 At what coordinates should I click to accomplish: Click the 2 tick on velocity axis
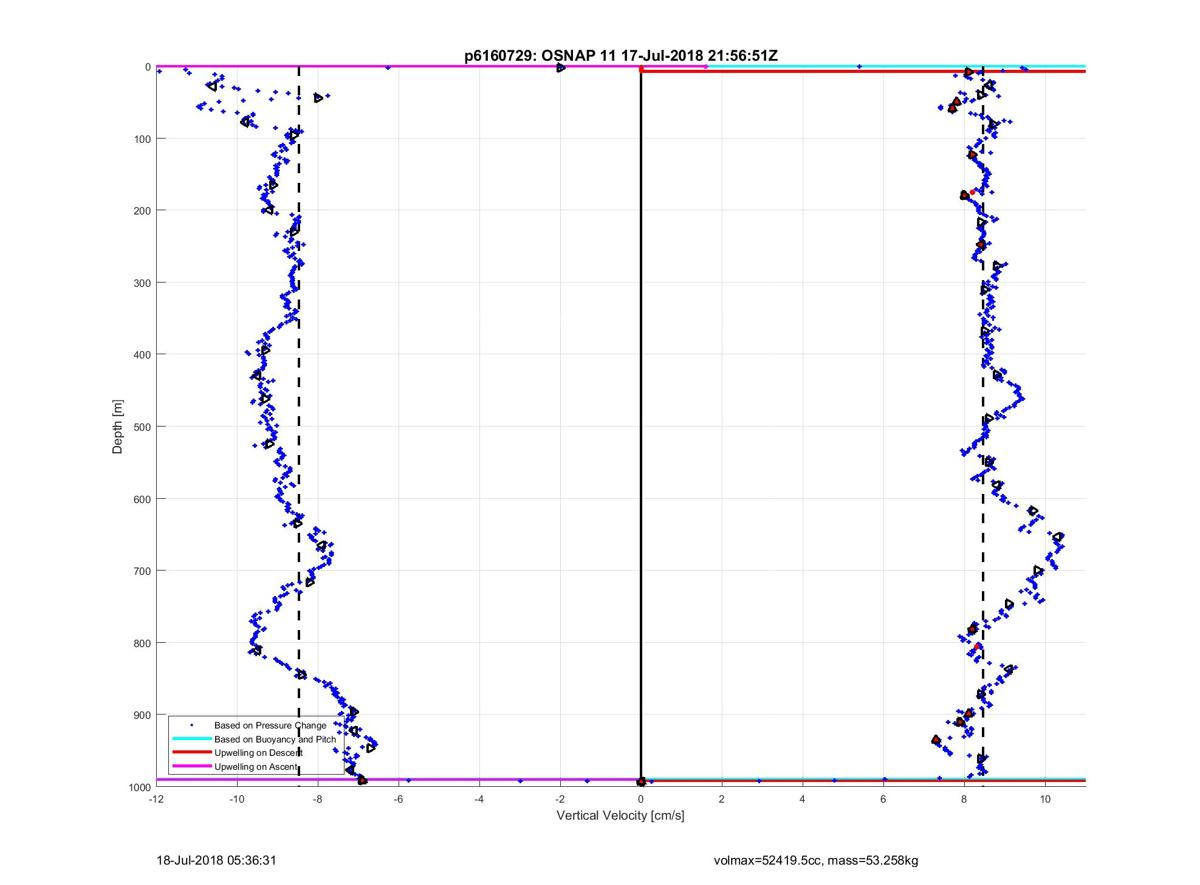(x=722, y=799)
